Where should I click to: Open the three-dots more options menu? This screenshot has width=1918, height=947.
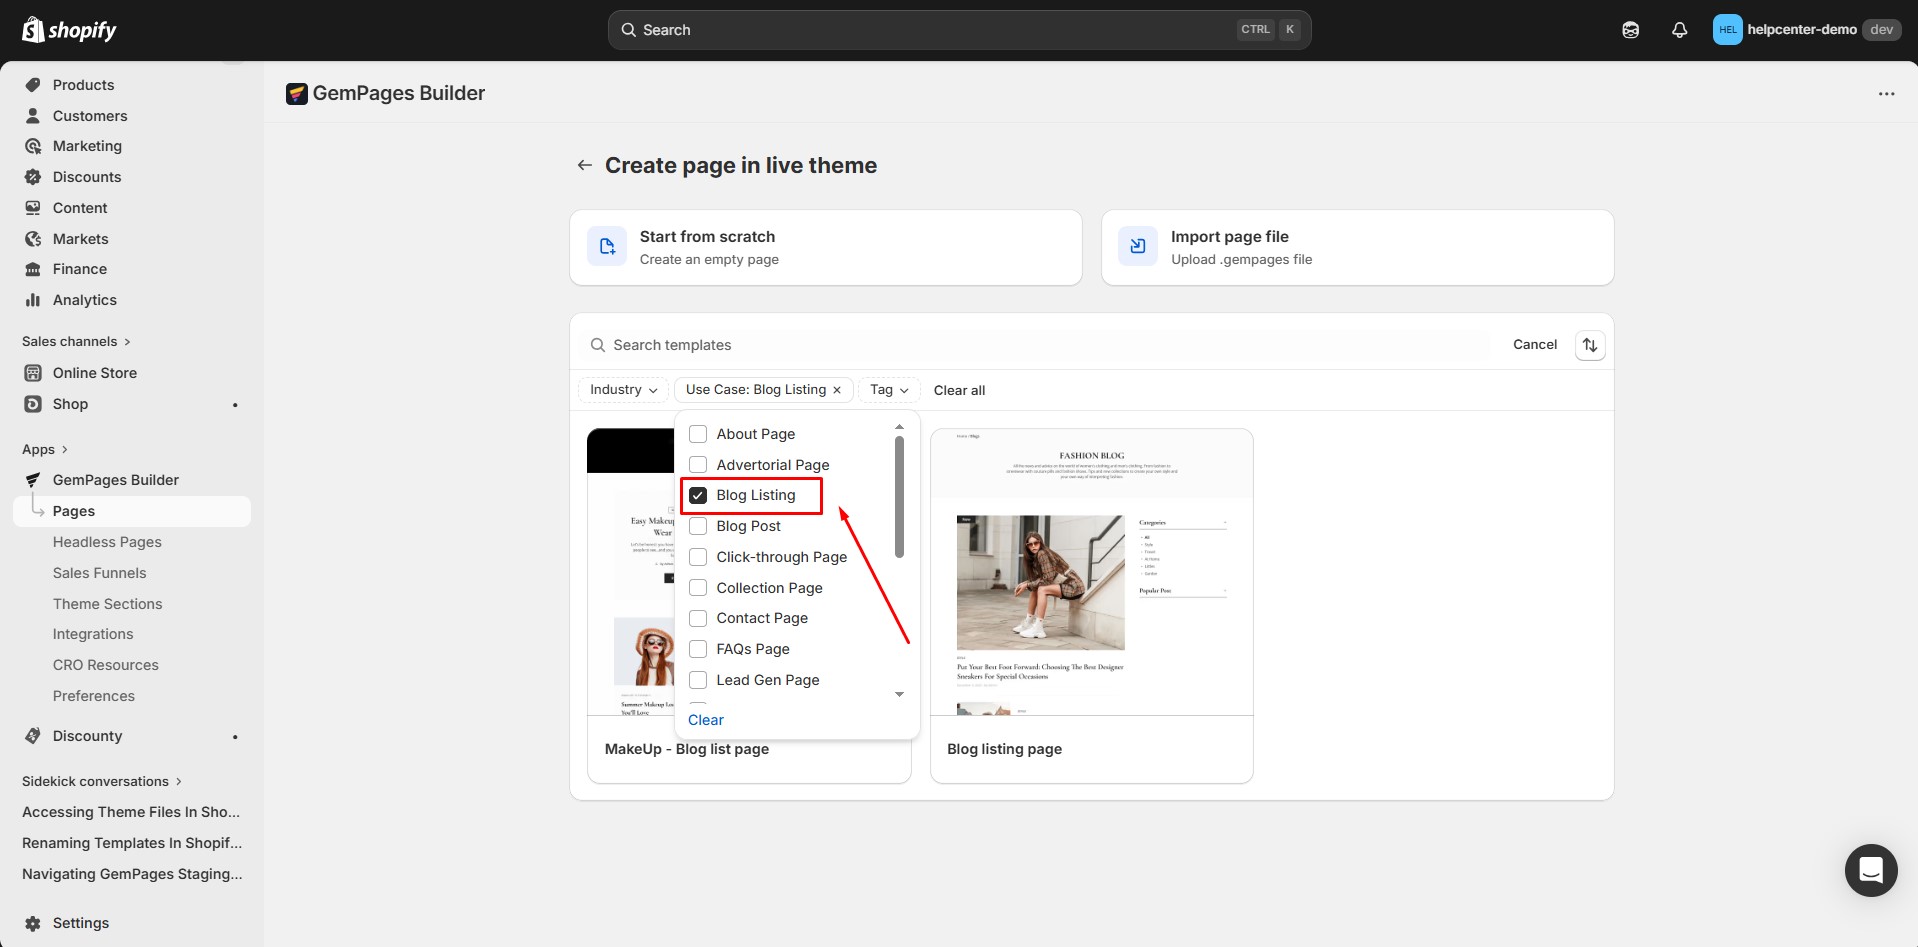point(1886,94)
